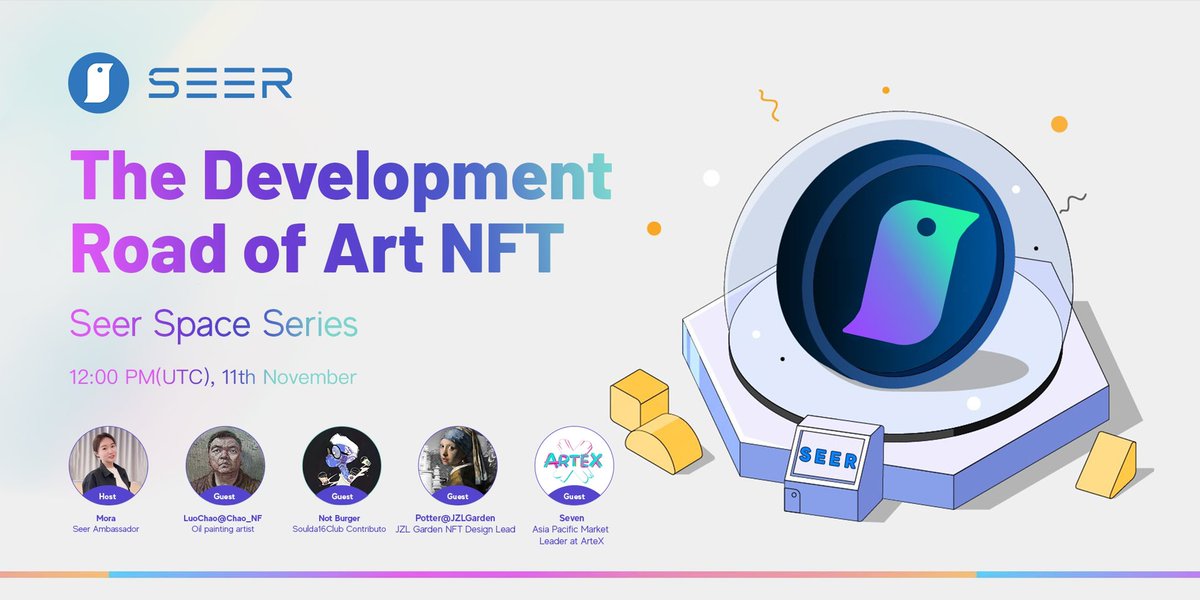Viewport: 1200px width, 600px height.
Task: Open Mora's host profile picture
Action: (x=108, y=465)
